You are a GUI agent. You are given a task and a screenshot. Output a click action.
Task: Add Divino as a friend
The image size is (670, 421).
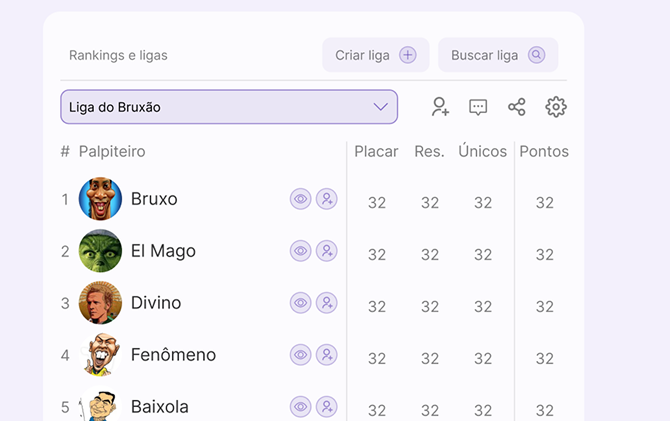click(x=327, y=303)
